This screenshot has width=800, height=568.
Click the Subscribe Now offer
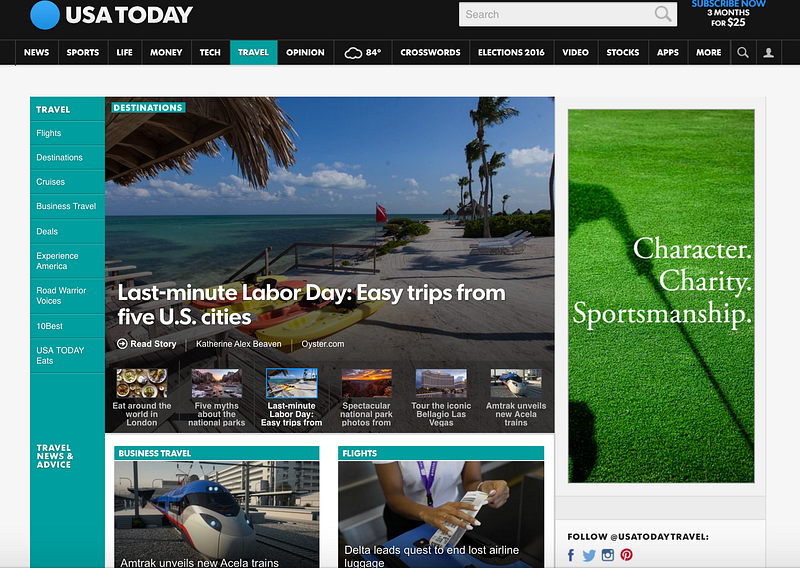tap(728, 13)
